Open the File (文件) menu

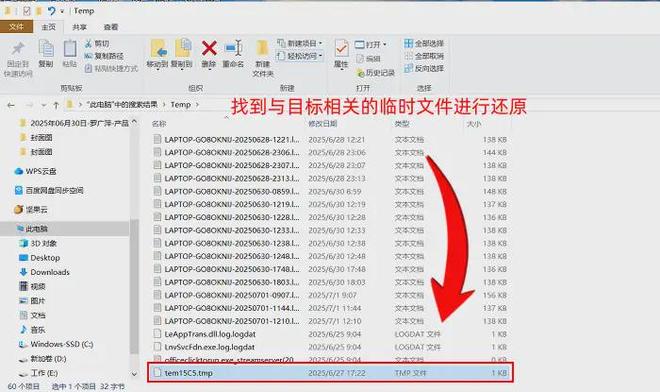click(16, 27)
